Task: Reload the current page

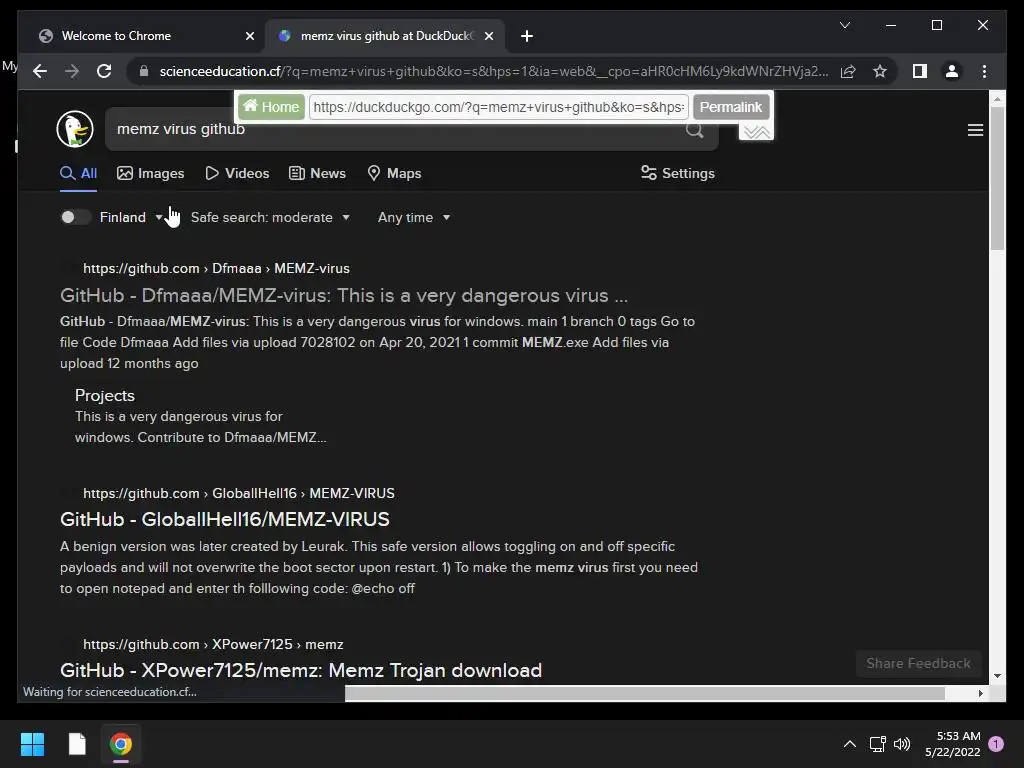Action: click(104, 71)
